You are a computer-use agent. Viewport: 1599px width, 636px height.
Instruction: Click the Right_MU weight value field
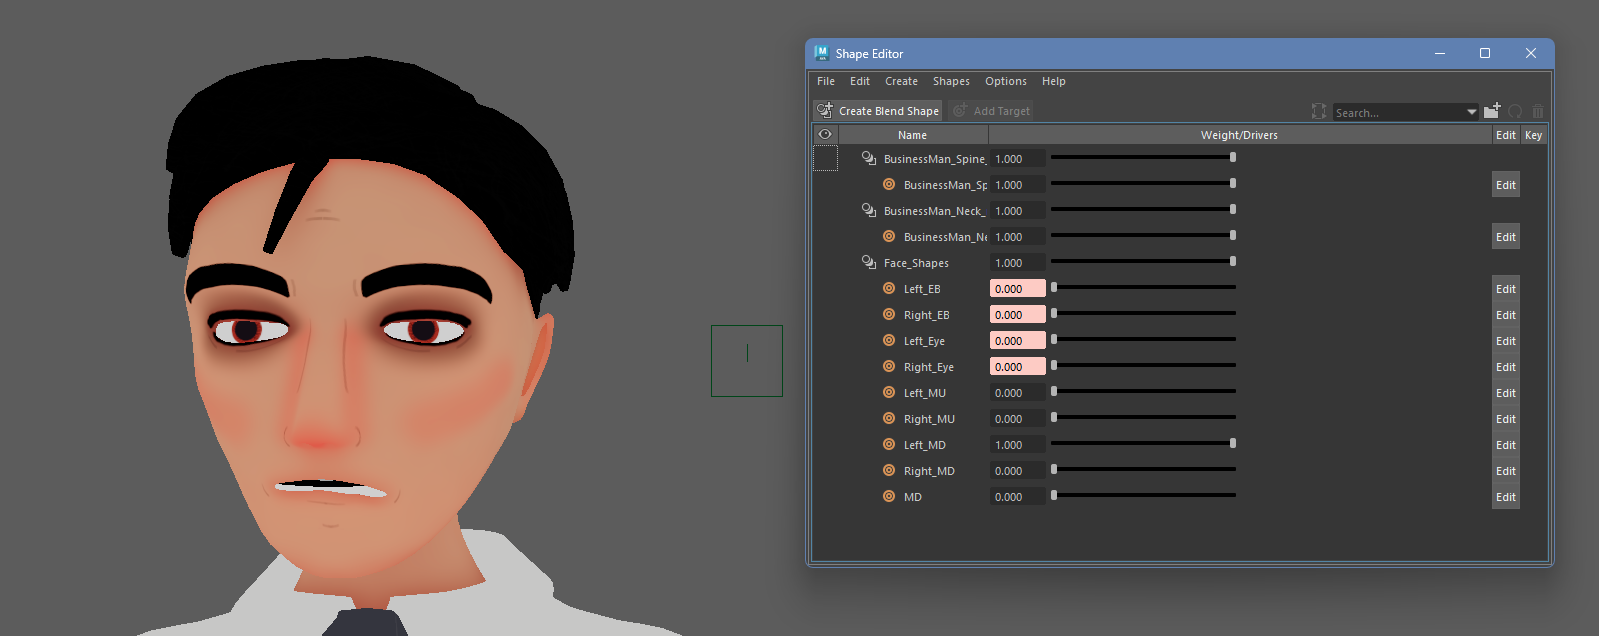(x=1018, y=418)
